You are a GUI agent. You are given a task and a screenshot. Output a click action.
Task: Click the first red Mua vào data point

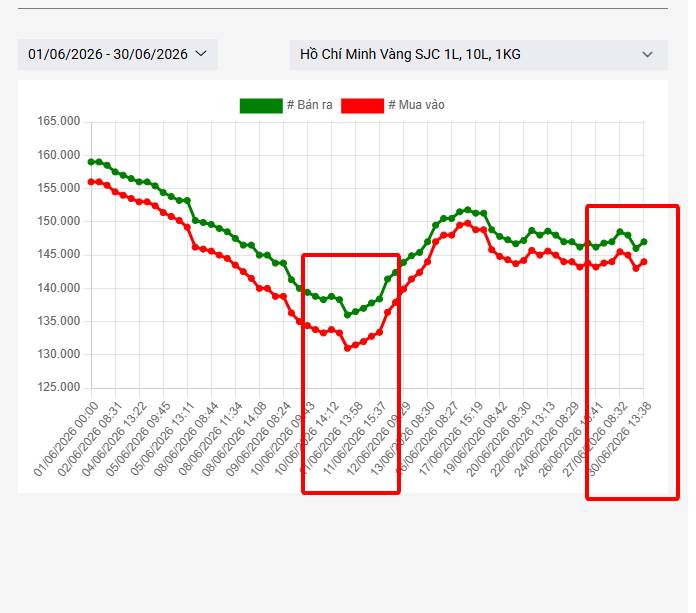click(x=91, y=182)
